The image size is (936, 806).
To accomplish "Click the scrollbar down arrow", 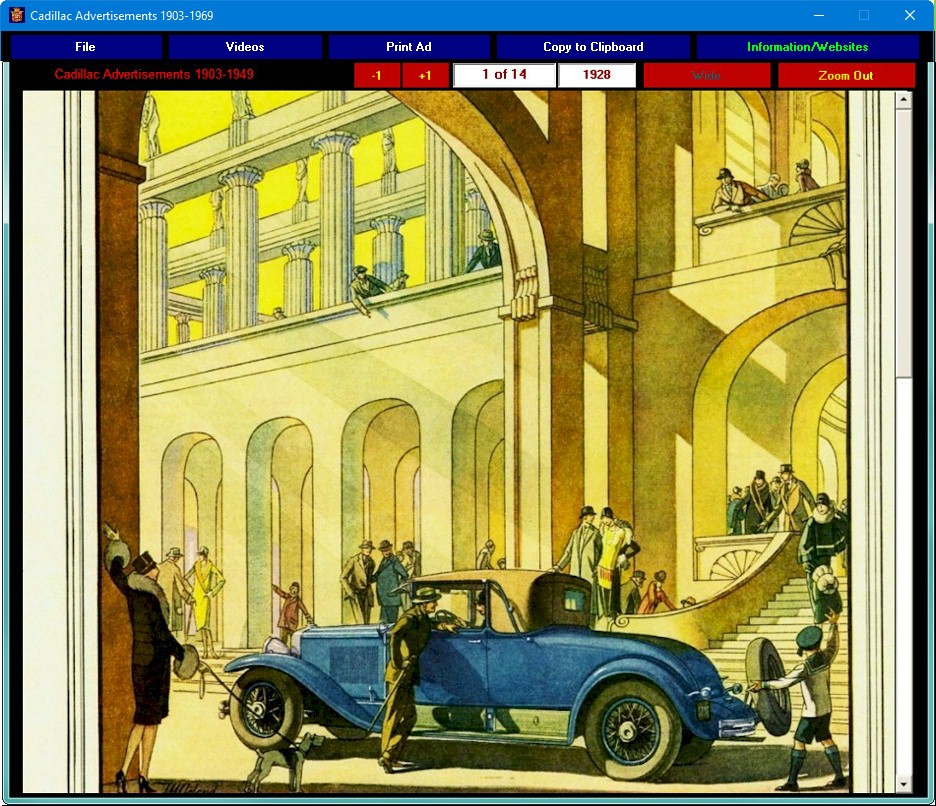I will (x=903, y=785).
